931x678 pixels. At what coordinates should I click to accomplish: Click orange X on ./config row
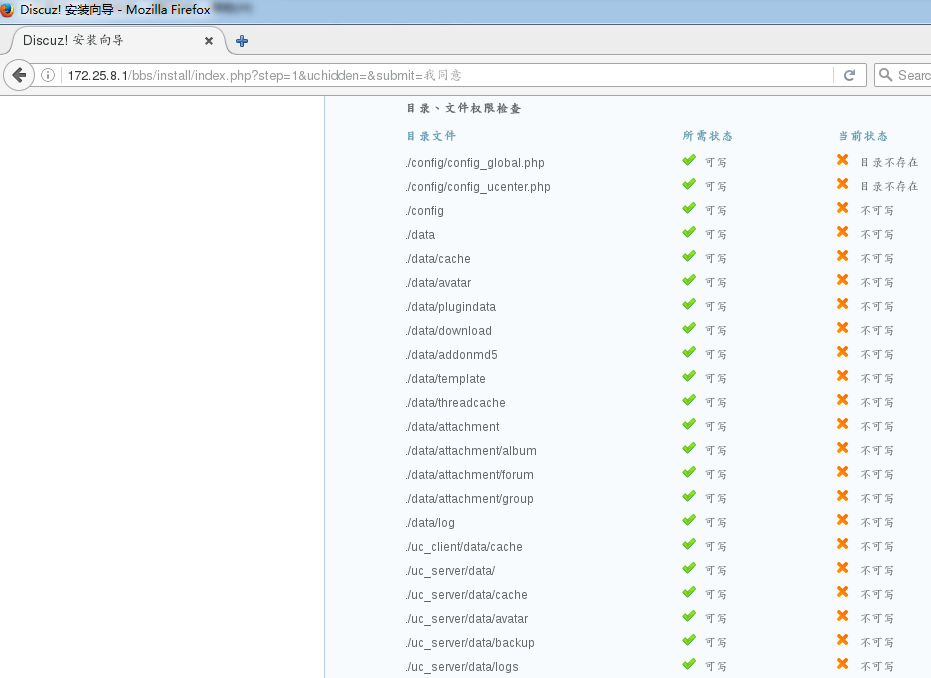tap(842, 208)
